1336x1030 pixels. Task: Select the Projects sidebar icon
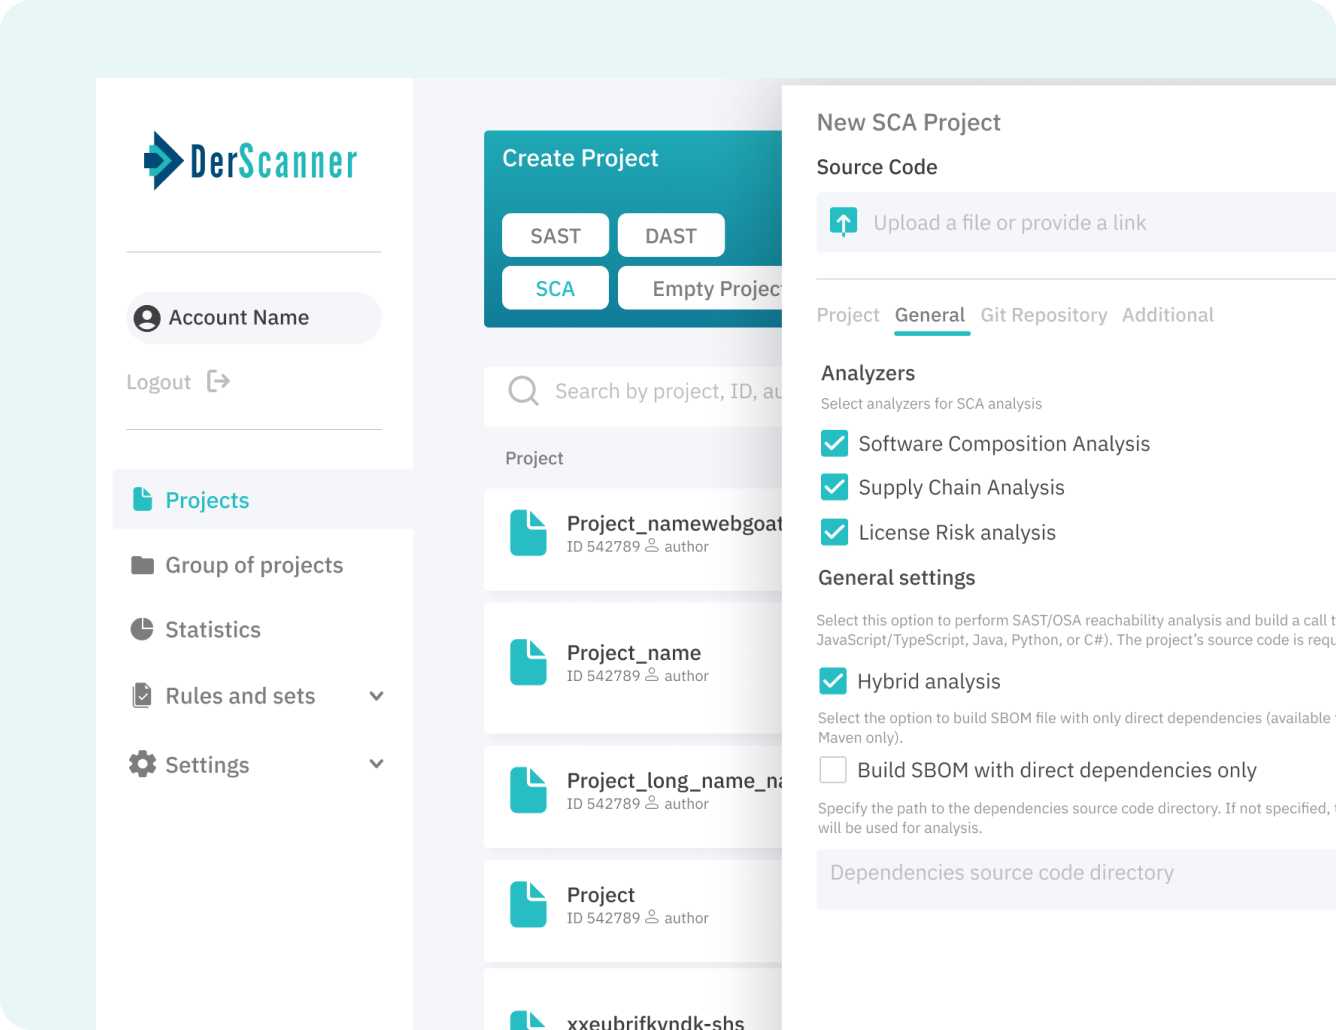(140, 499)
